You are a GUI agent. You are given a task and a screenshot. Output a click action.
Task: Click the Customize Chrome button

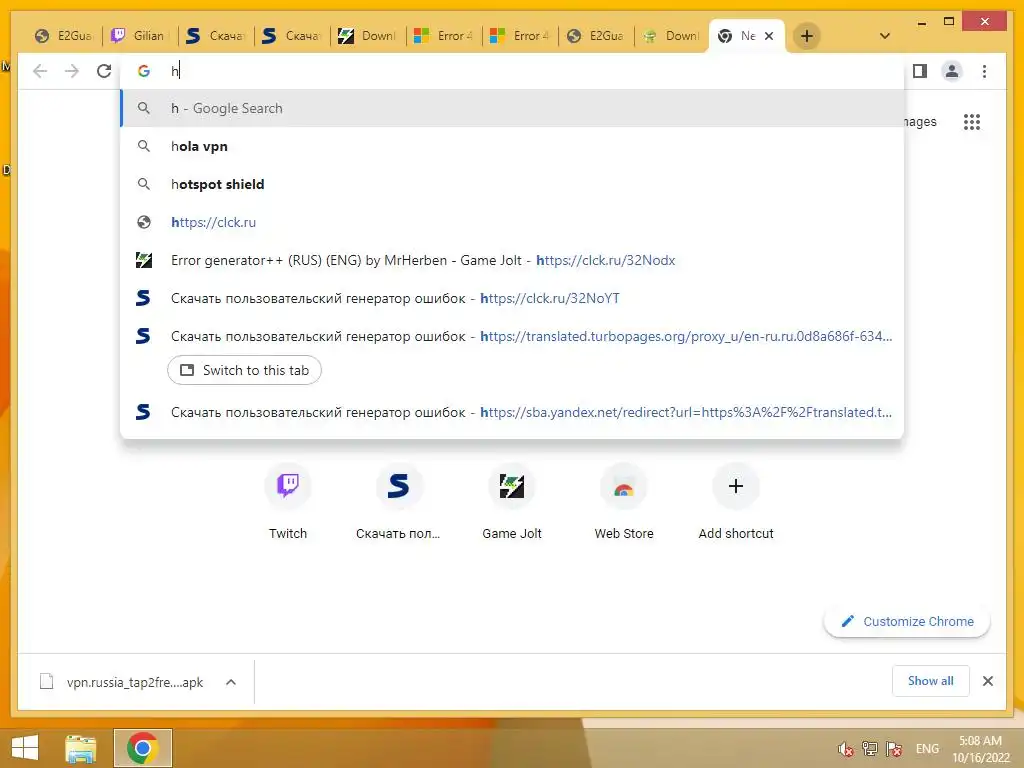907,622
